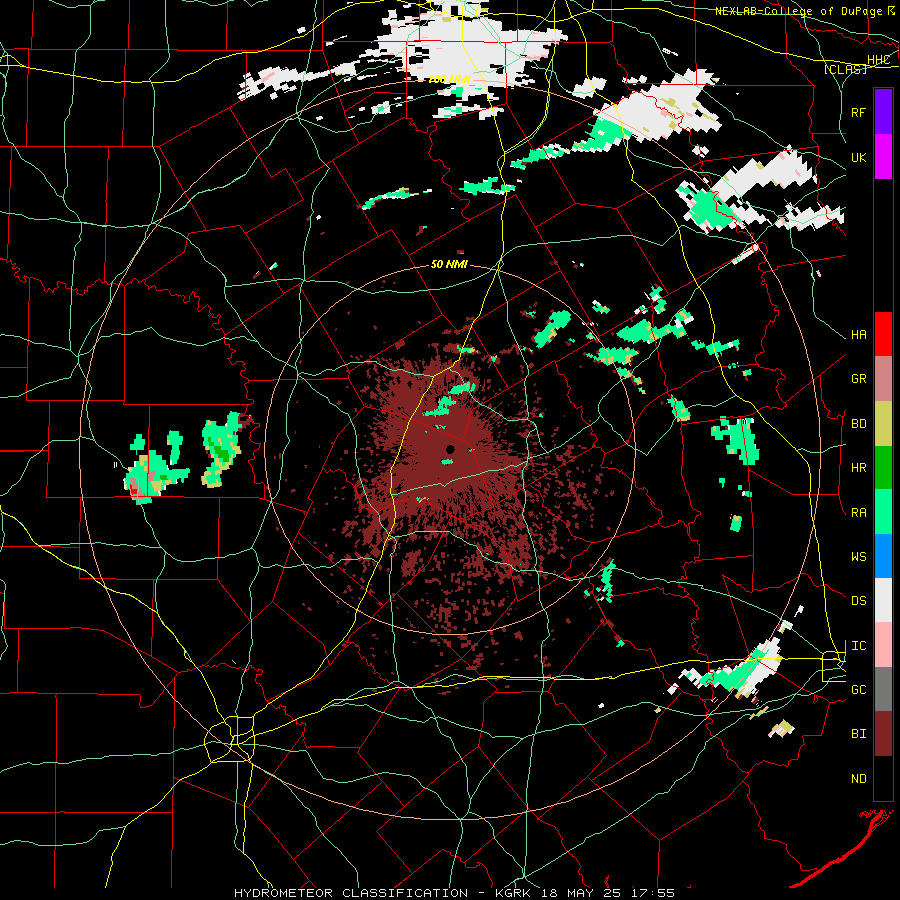Click the DS legend label
This screenshot has height=900, width=900.
(858, 601)
